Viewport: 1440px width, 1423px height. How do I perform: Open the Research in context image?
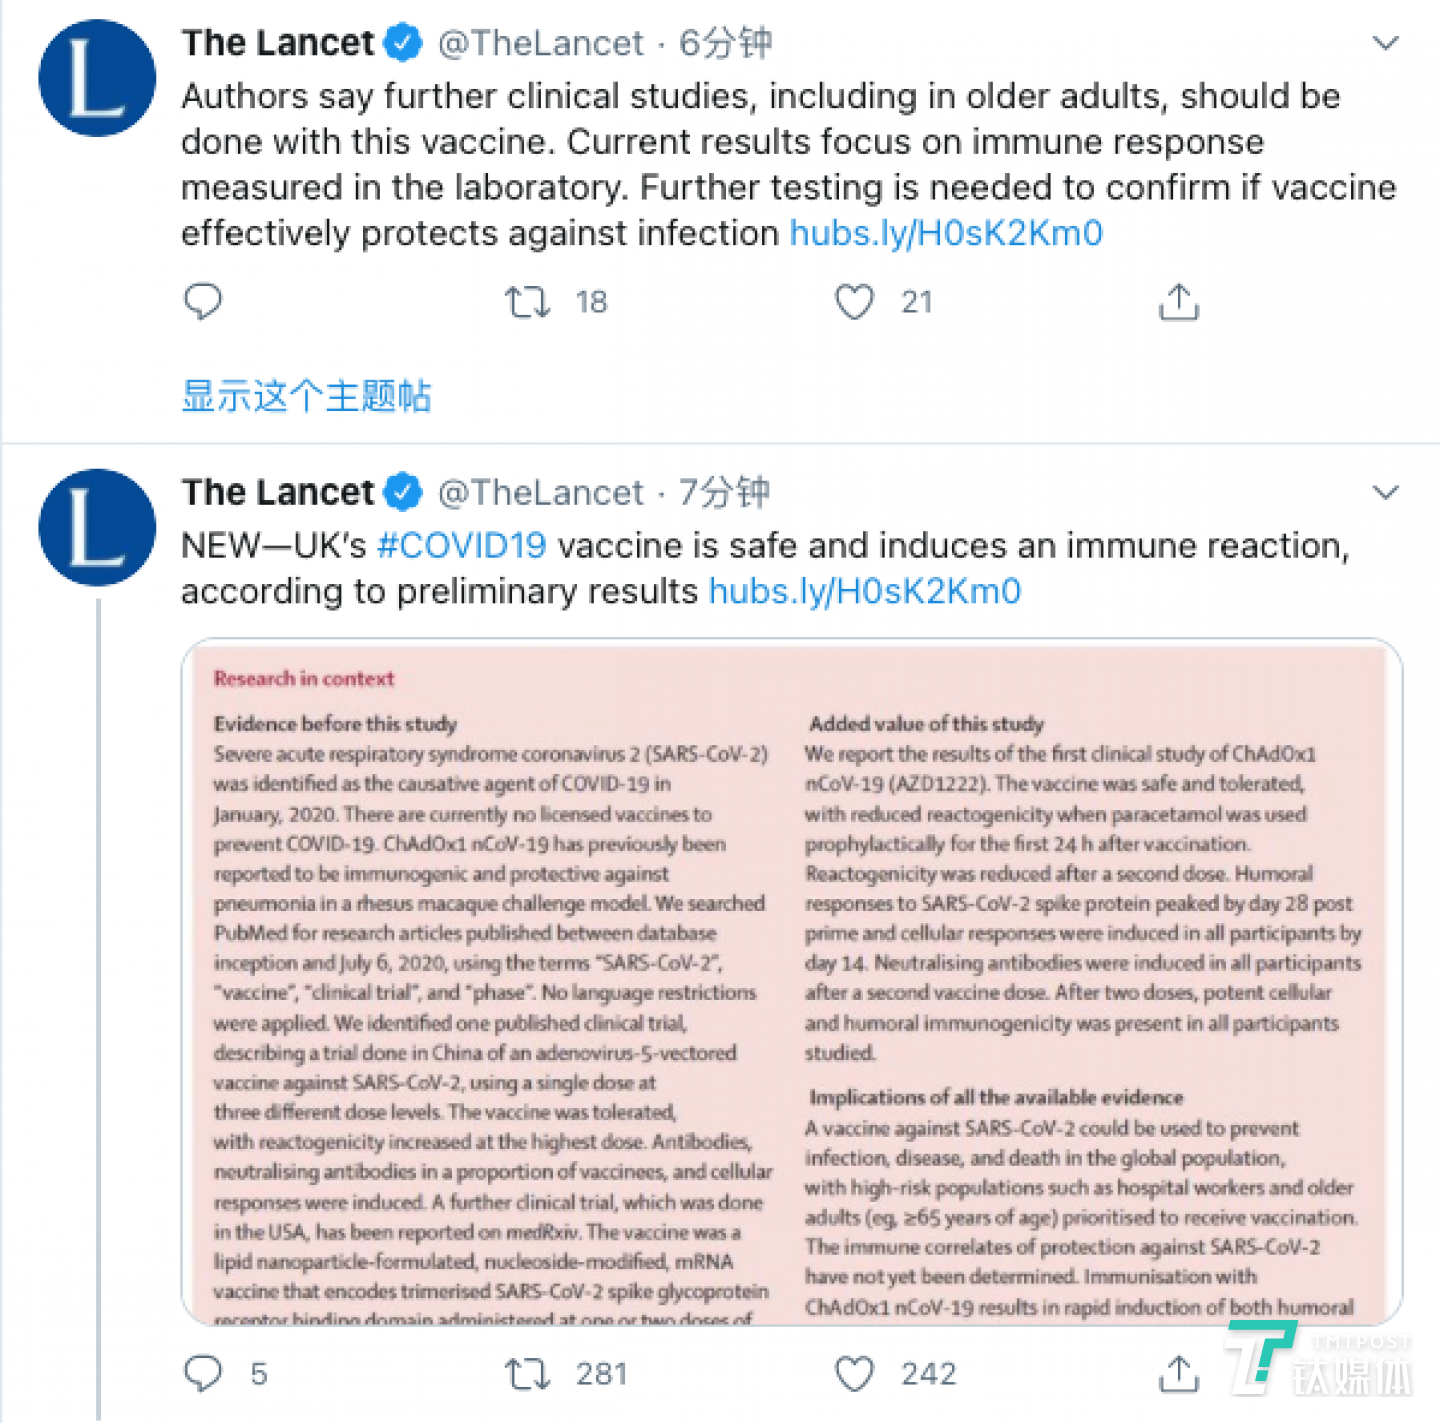pyautogui.click(x=791, y=981)
